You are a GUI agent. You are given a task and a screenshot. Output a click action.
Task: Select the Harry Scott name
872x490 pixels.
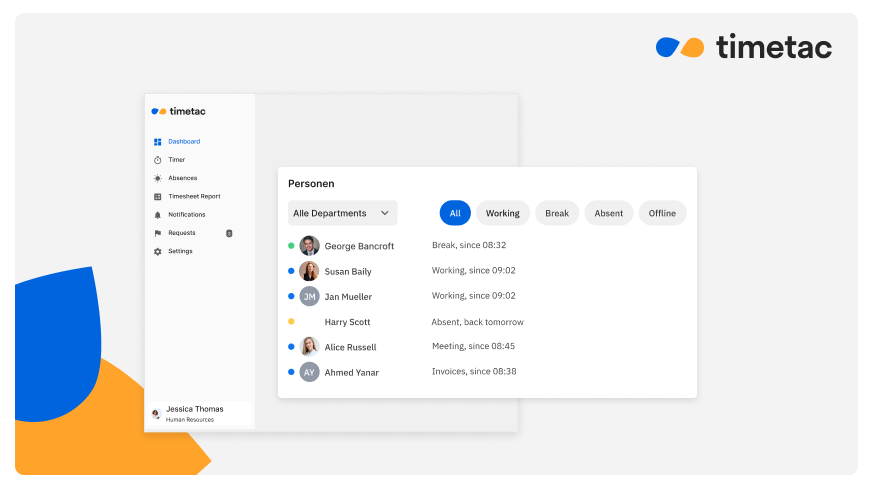point(348,322)
